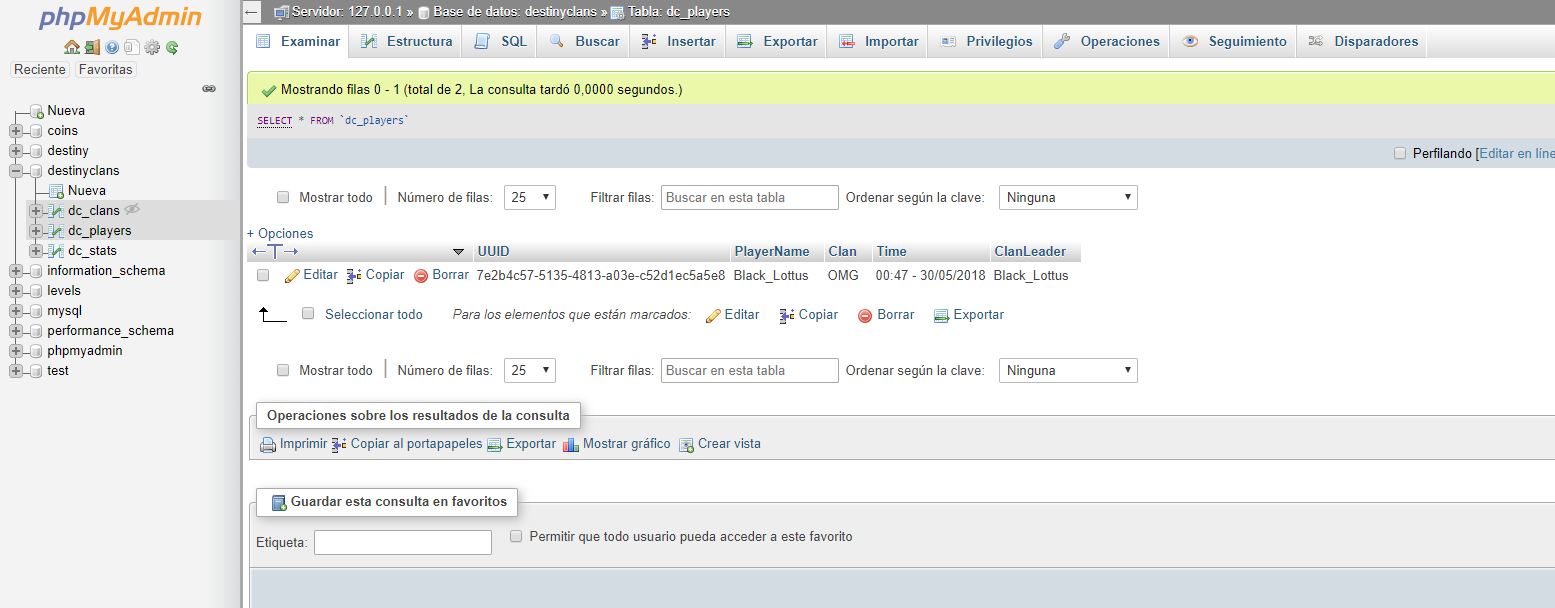Image resolution: width=1555 pixels, height=608 pixels.
Task: Sort by PlayerName column header
Action: pyautogui.click(x=771, y=251)
